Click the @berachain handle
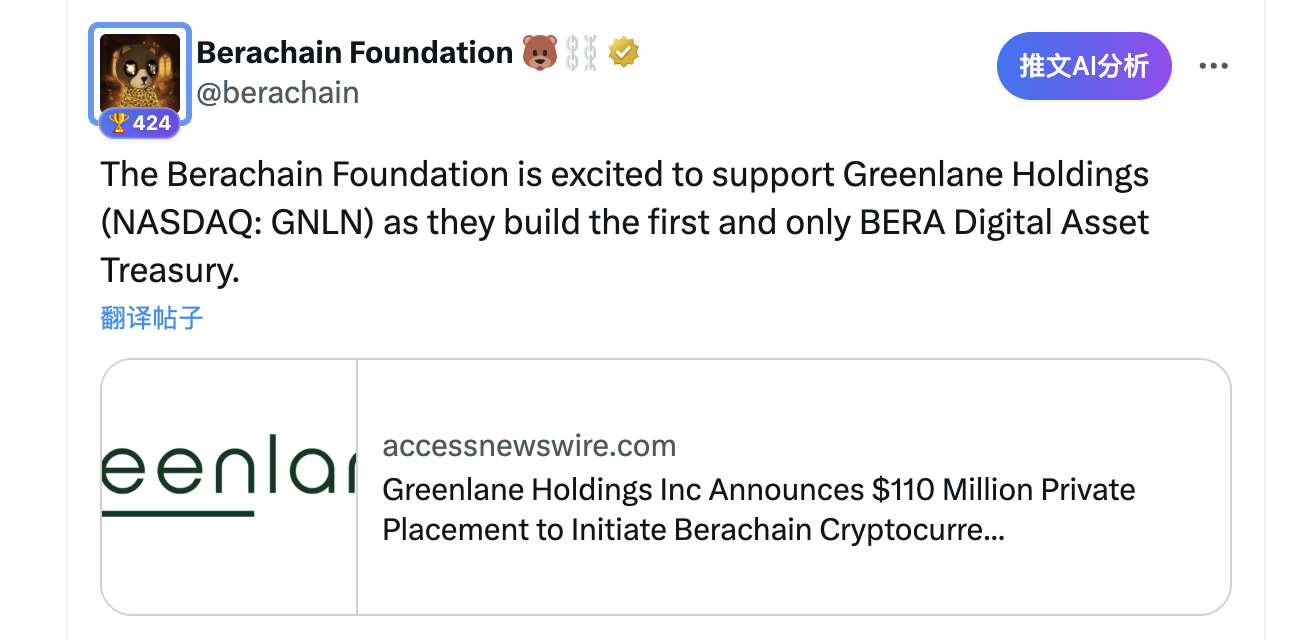 278,93
